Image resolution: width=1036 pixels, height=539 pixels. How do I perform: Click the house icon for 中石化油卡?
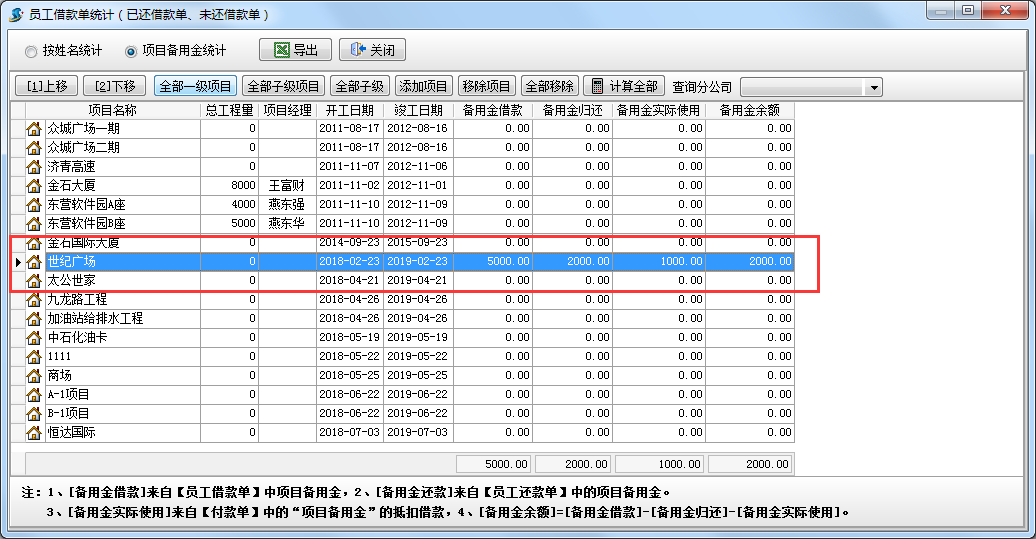(33, 338)
